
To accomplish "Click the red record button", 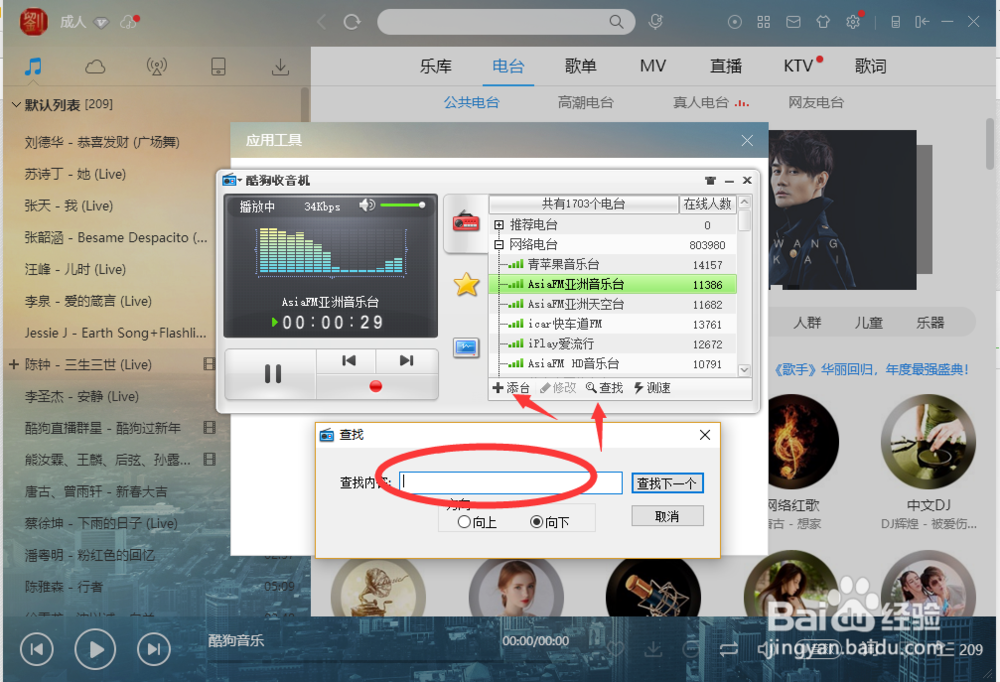I will tap(376, 386).
